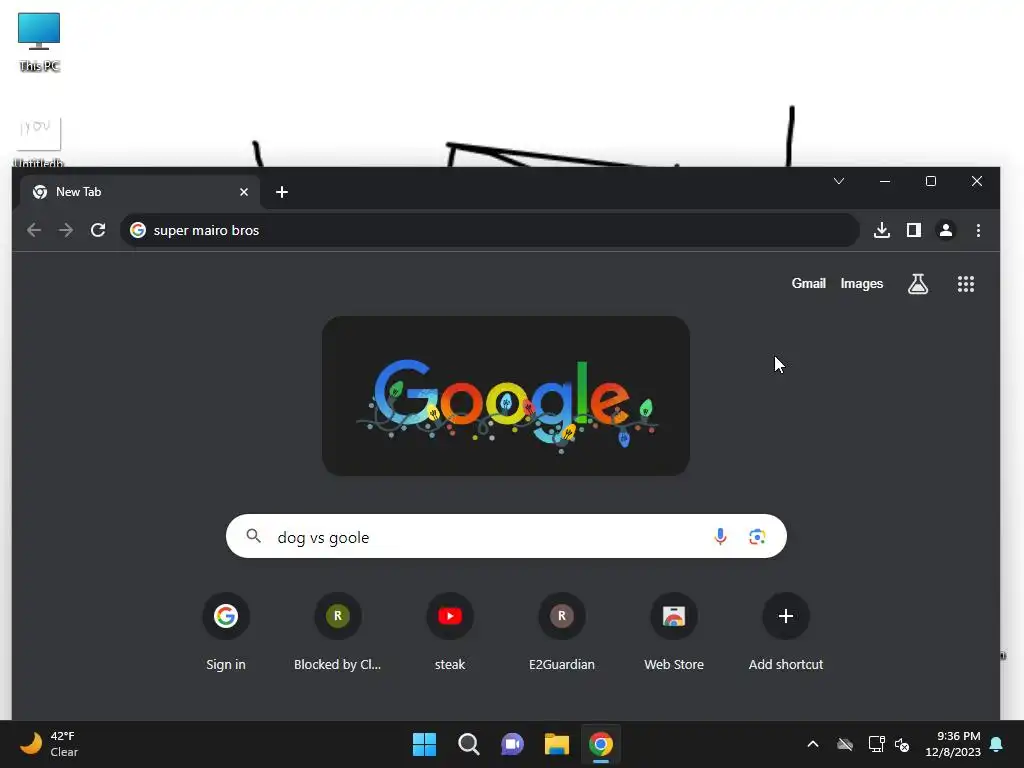This screenshot has height=768, width=1024.
Task: Click the back navigation arrow in Chrome
Action: click(x=34, y=230)
